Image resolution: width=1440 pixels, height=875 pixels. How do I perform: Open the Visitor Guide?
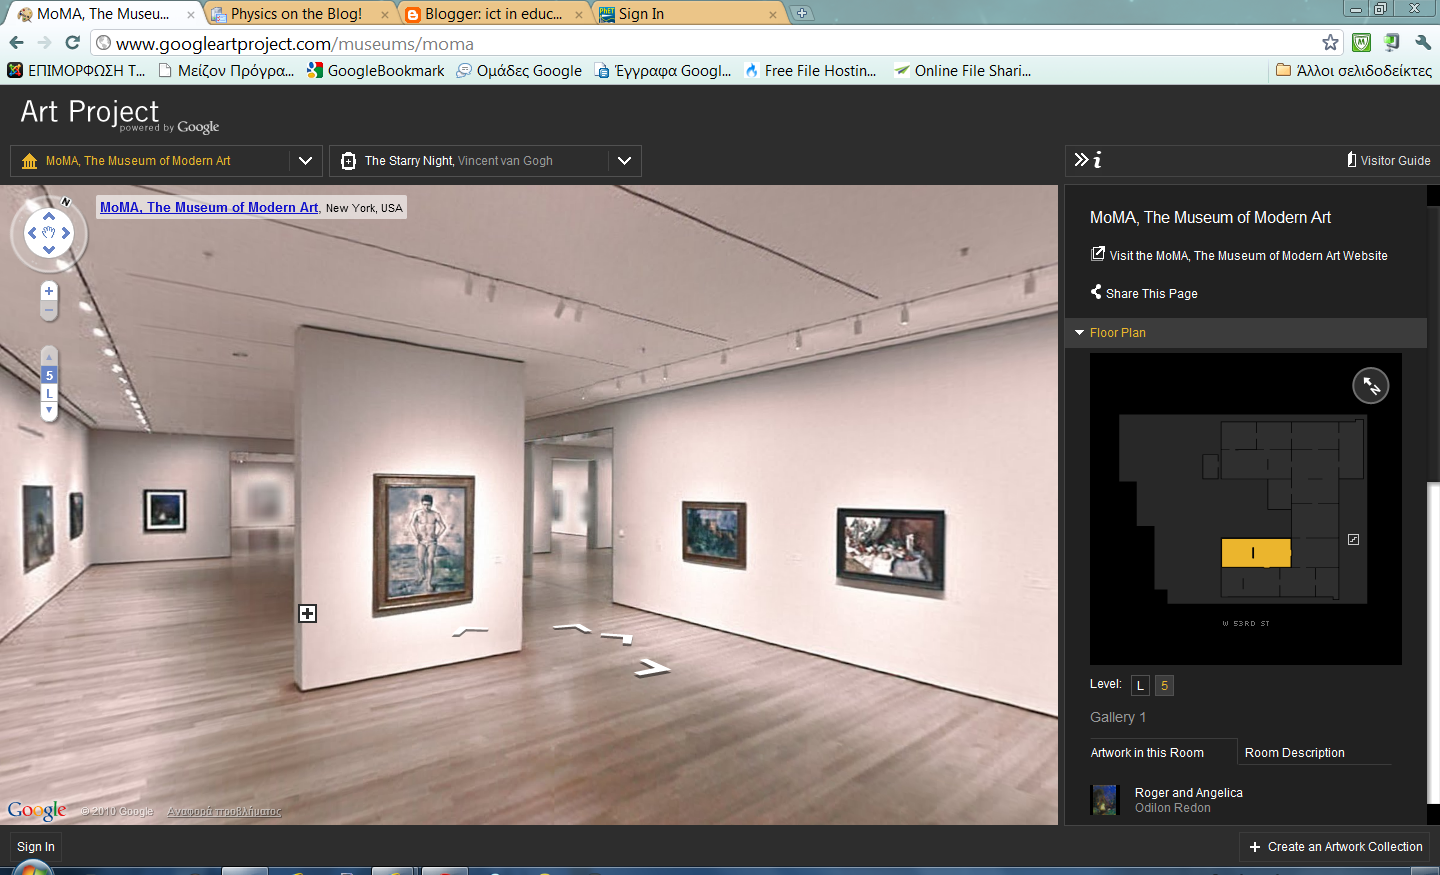[x=1389, y=160]
